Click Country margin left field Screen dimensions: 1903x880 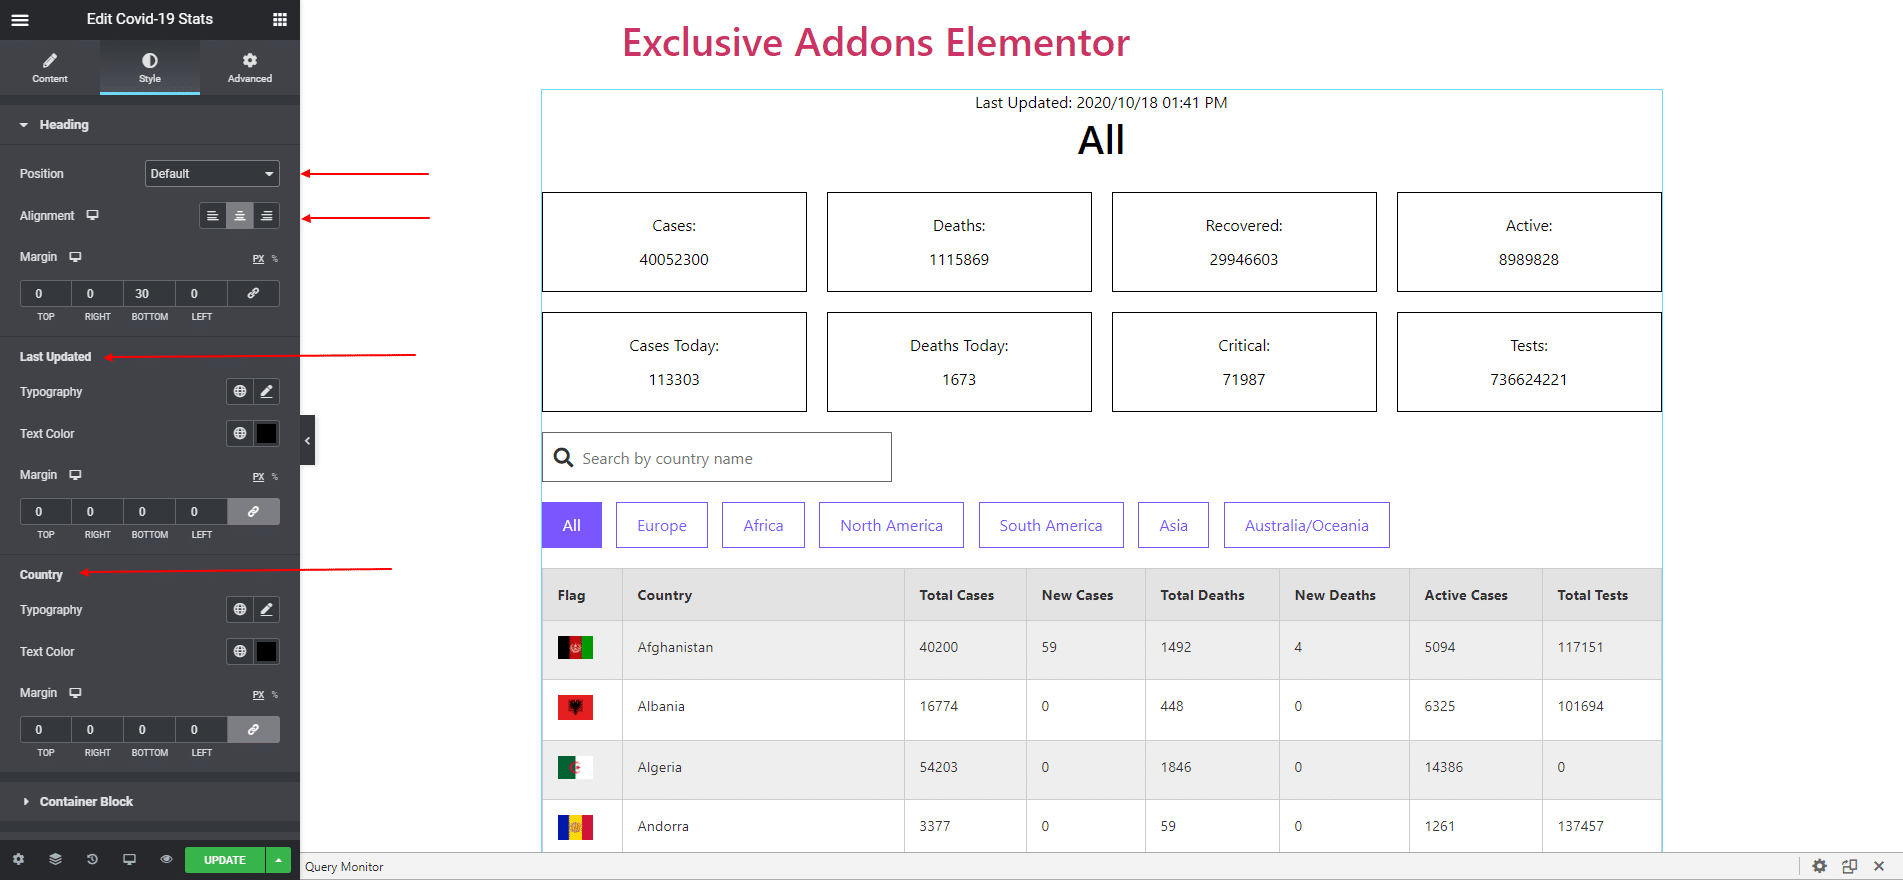(201, 730)
